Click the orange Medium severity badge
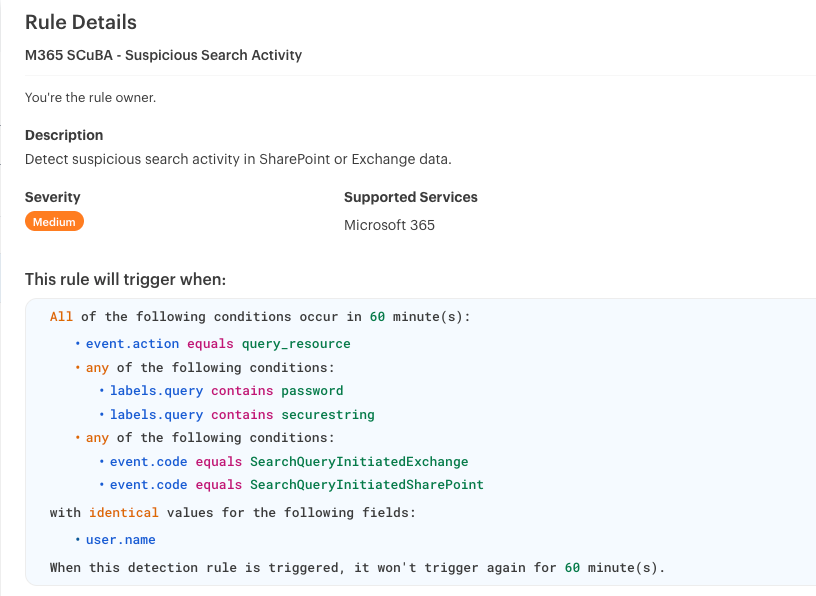This screenshot has width=816, height=596. 54,222
